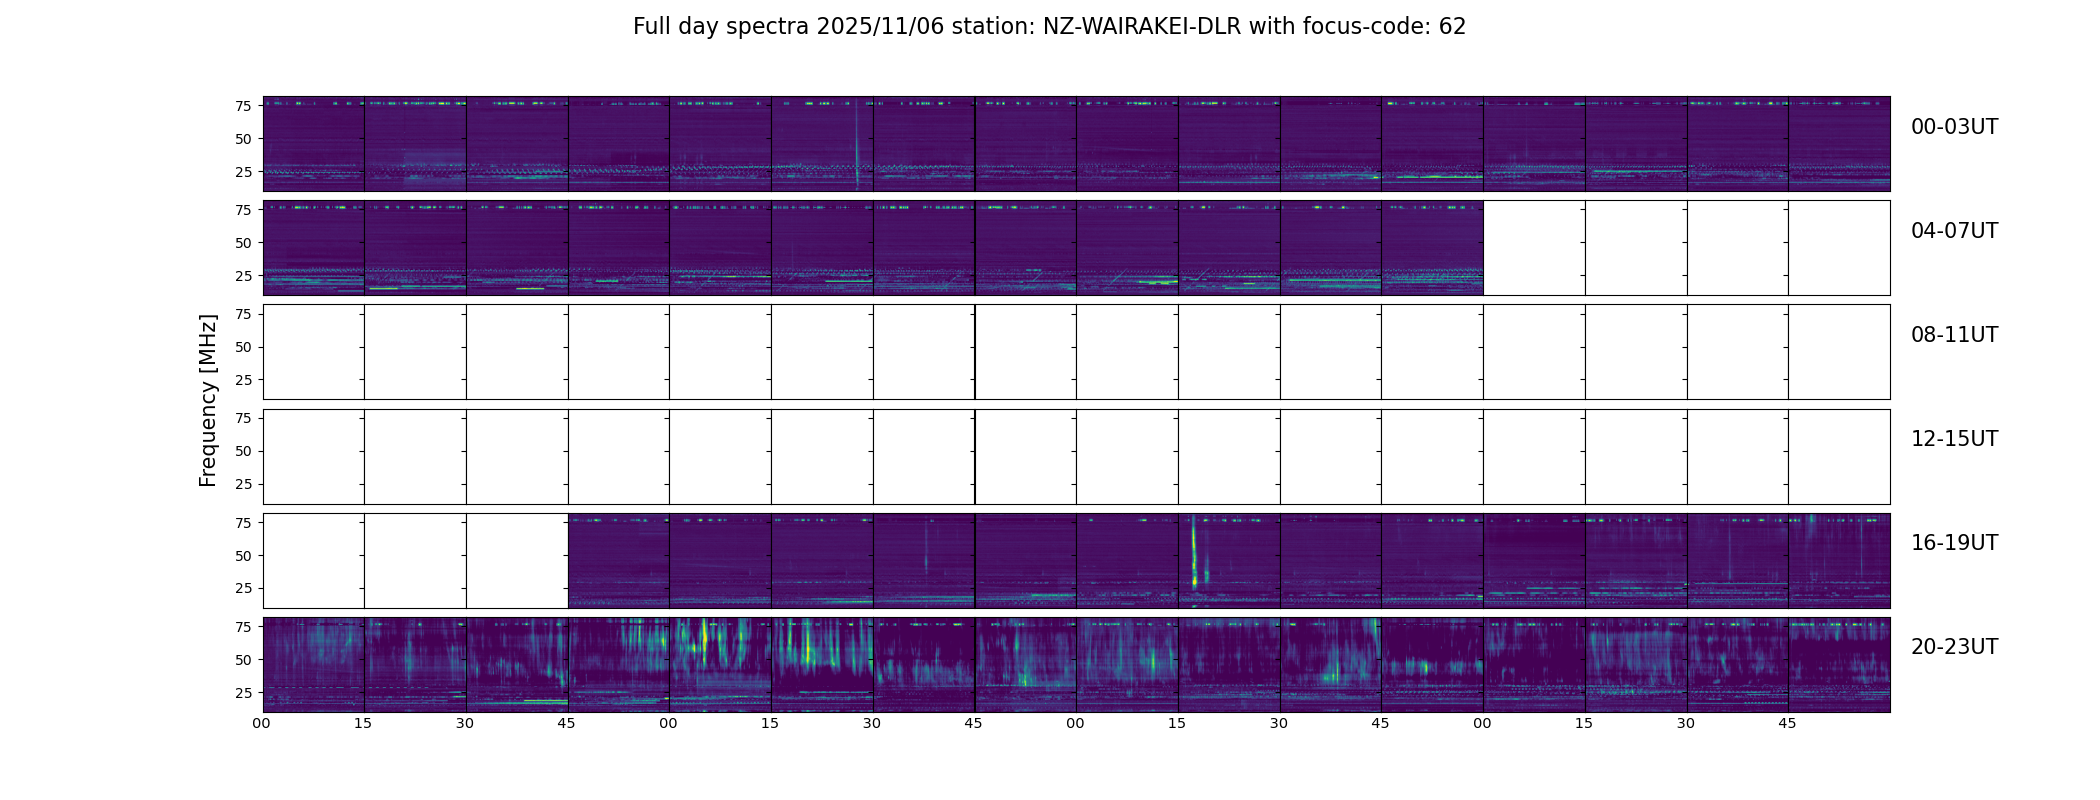Select the 00-03UT row label
Viewport: 2100px width, 800px height.
click(x=1954, y=127)
